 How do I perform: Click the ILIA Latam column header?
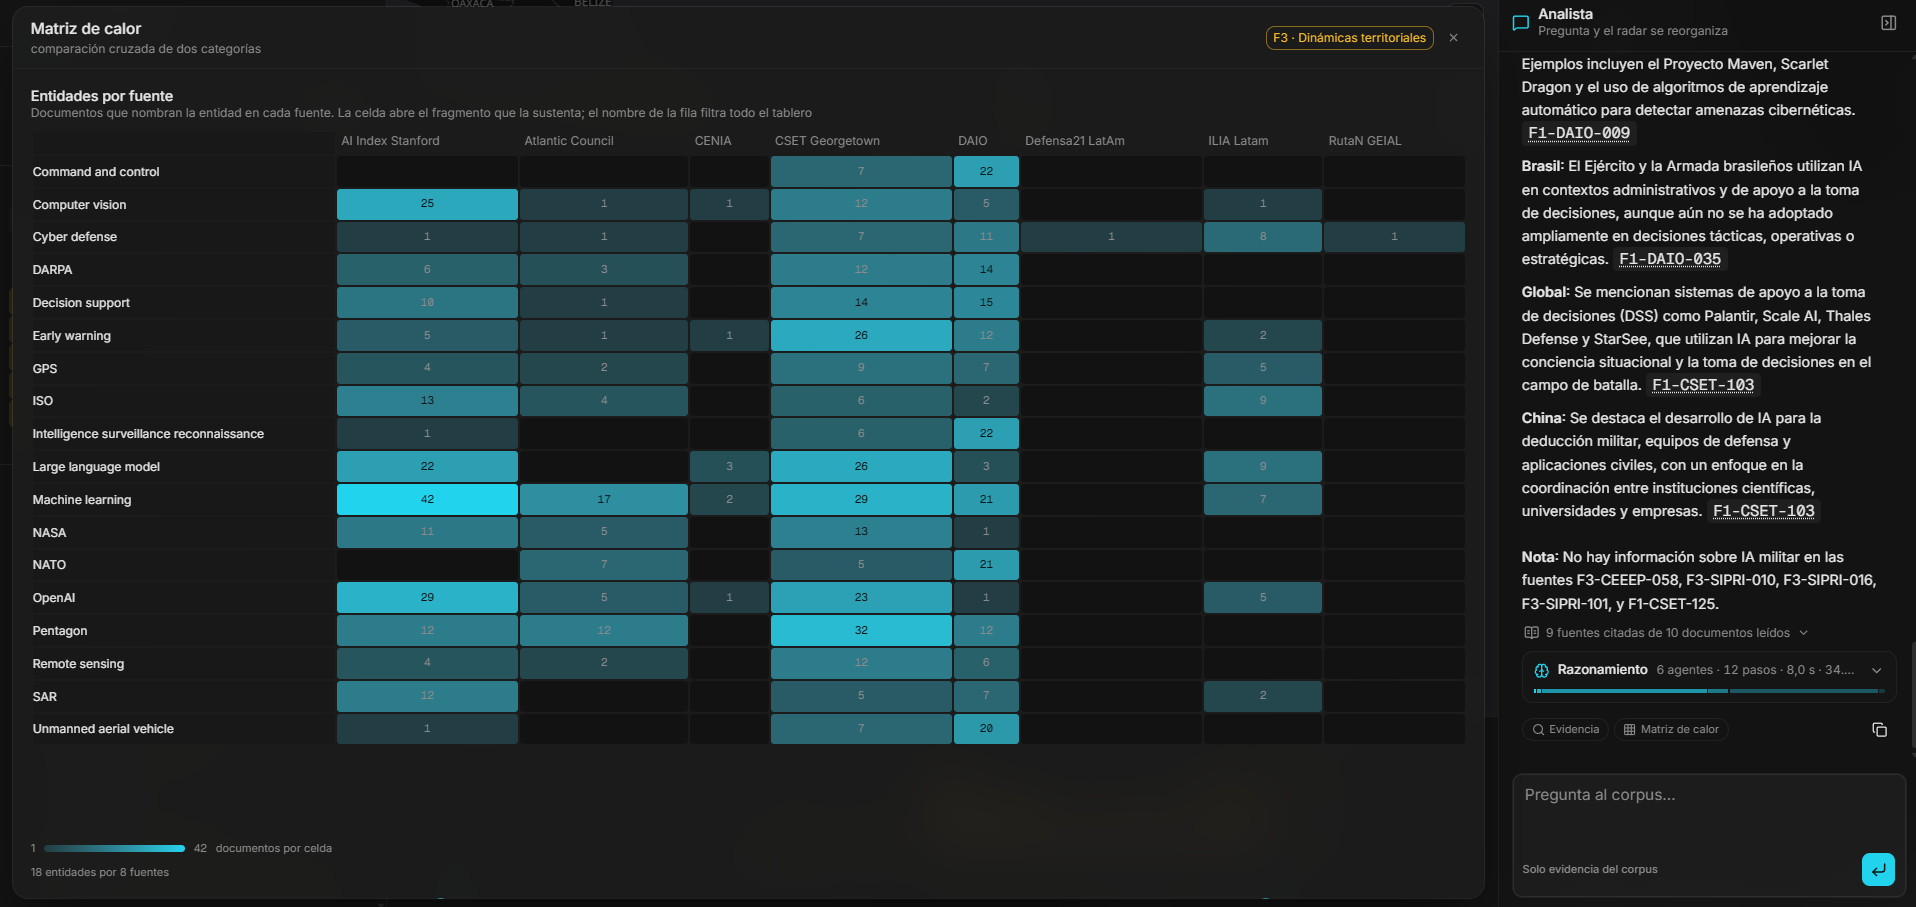click(x=1238, y=141)
